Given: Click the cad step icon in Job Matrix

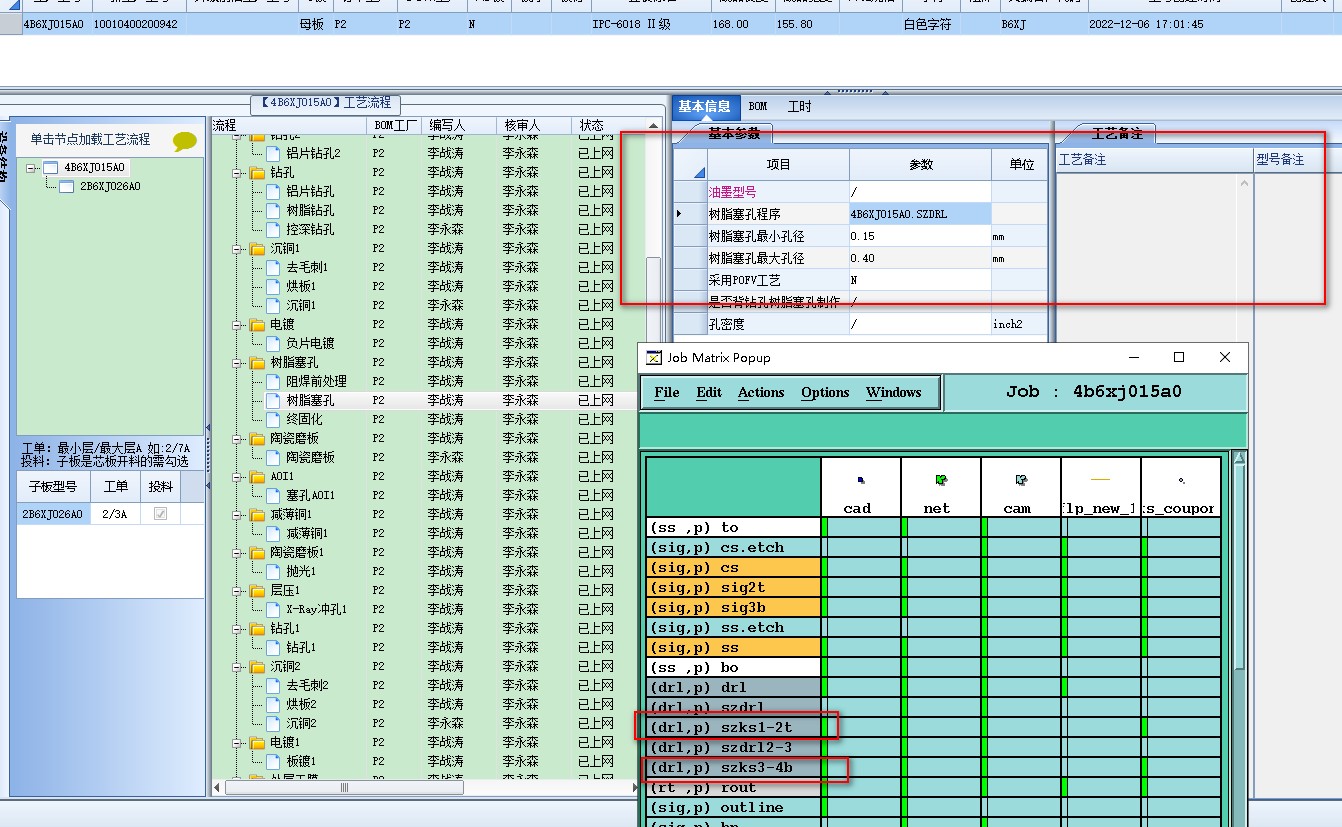Looking at the screenshot, I should click(x=861, y=480).
